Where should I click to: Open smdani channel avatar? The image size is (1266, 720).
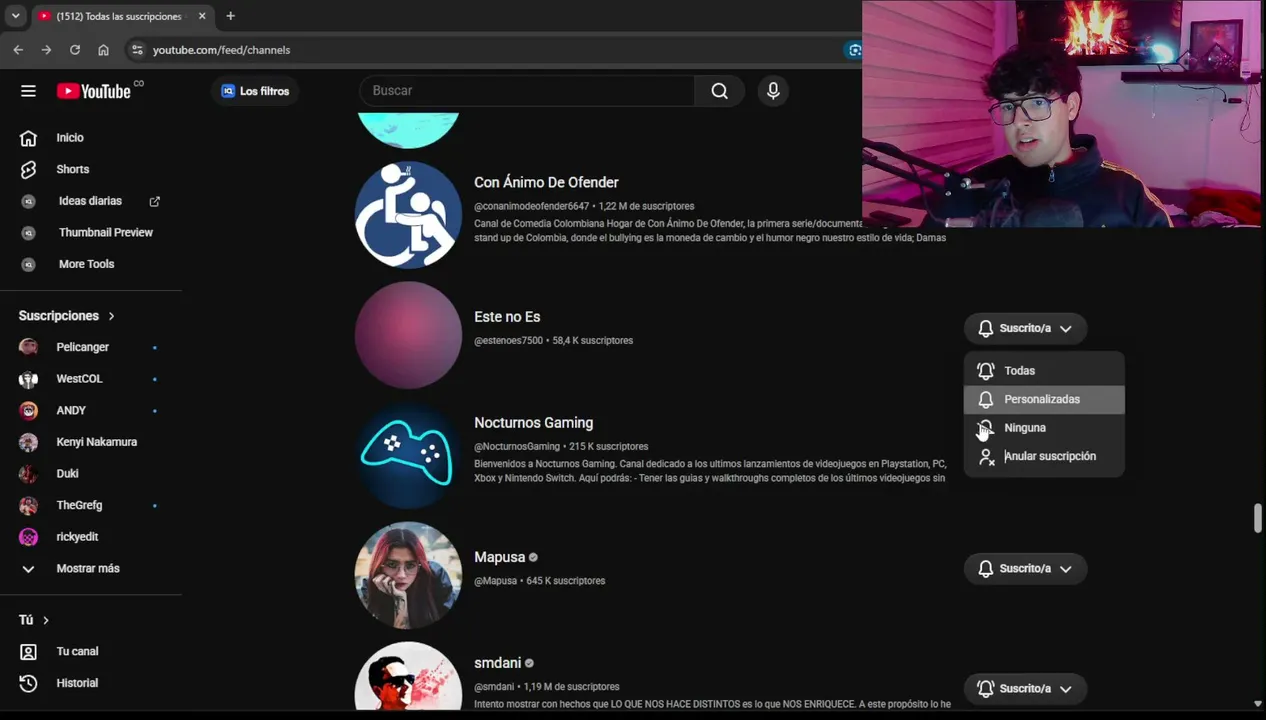tap(408, 677)
